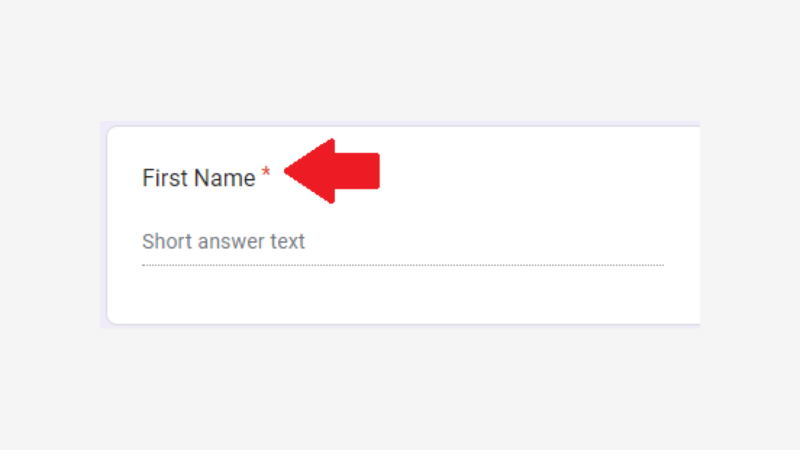
Task: Click gray margin right of the question card
Action: click(x=750, y=225)
